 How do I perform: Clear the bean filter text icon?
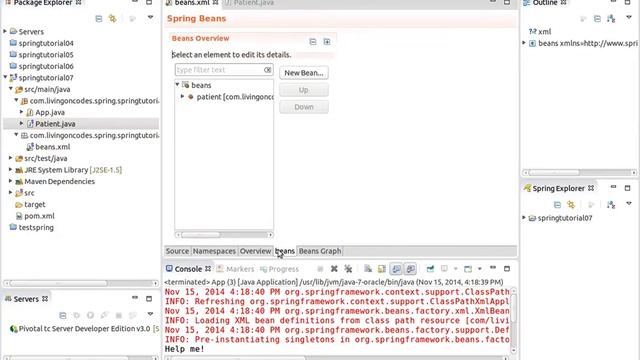tap(267, 70)
